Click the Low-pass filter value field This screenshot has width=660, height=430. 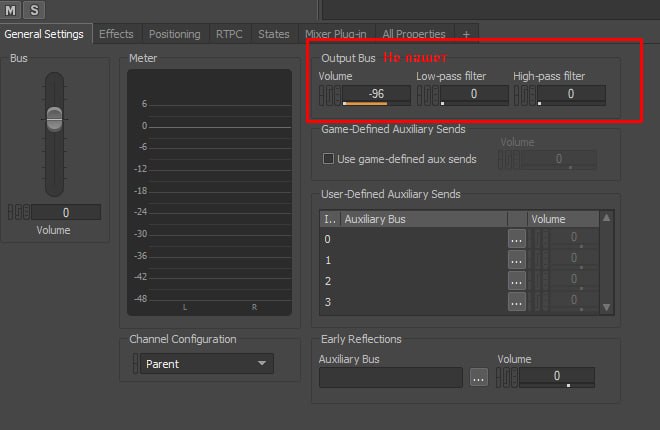tap(473, 94)
